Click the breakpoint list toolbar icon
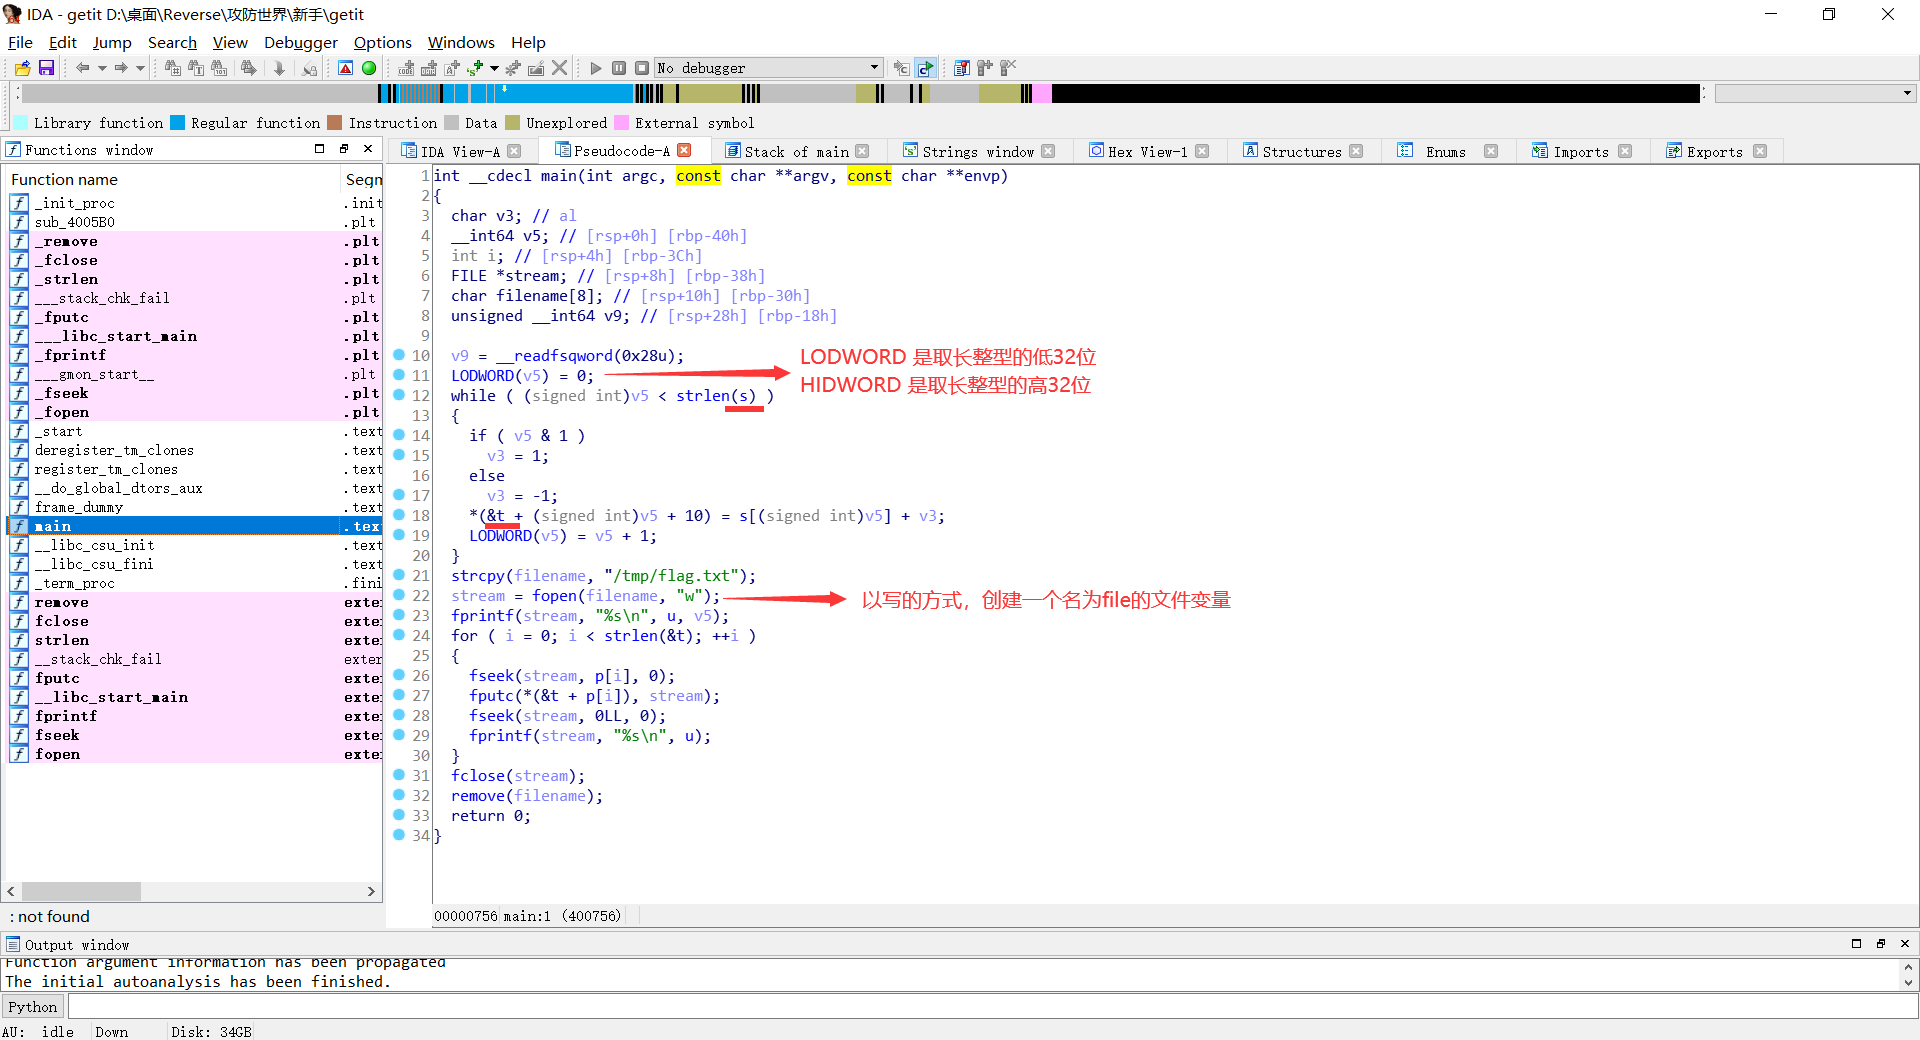This screenshot has height=1040, width=1920. coord(961,68)
